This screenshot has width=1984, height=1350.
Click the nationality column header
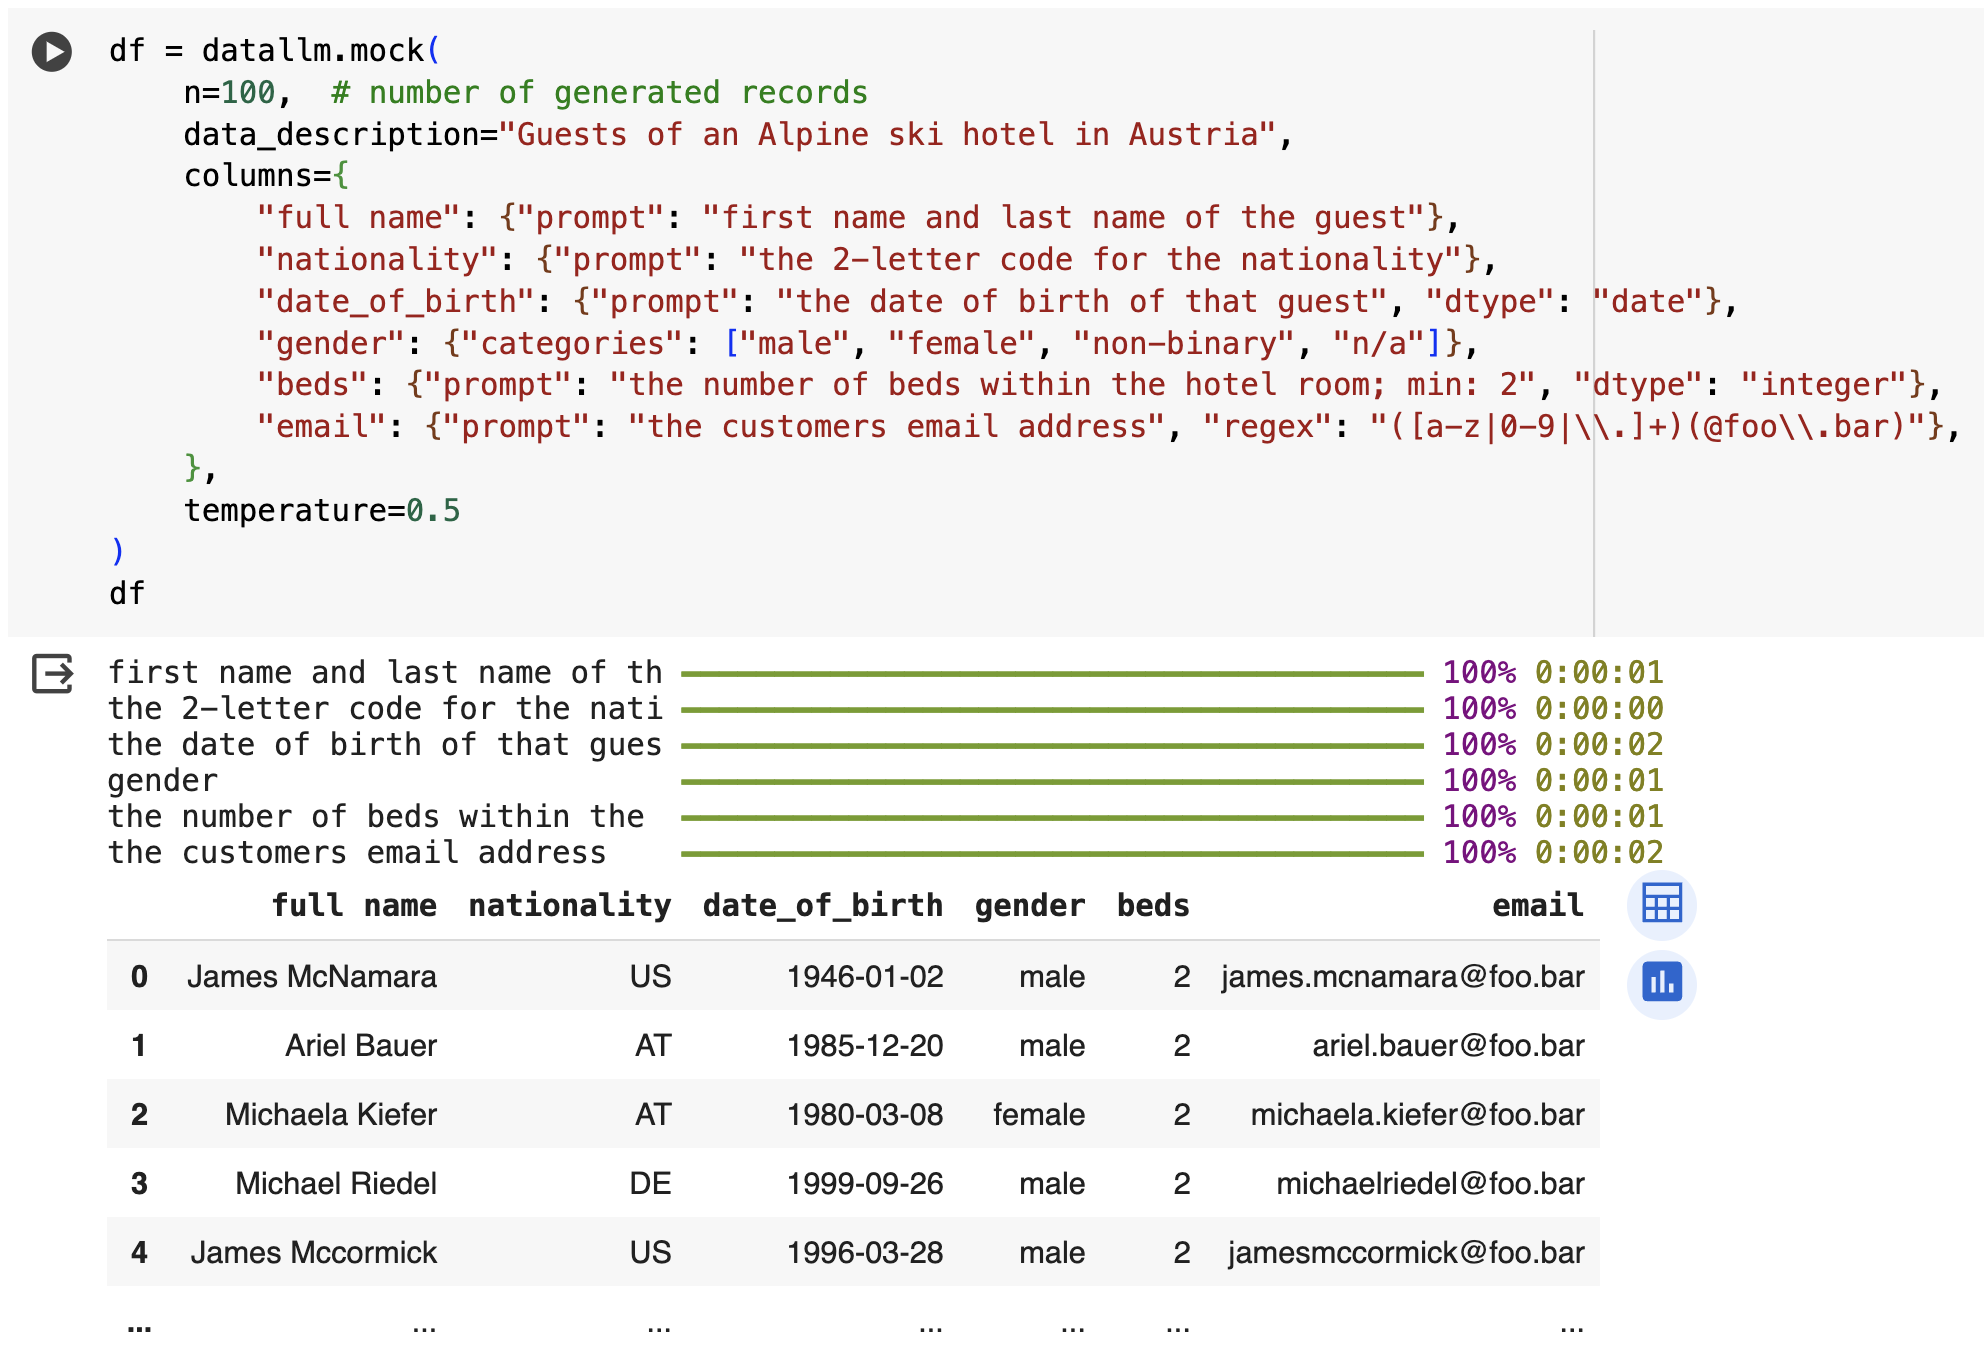(569, 905)
